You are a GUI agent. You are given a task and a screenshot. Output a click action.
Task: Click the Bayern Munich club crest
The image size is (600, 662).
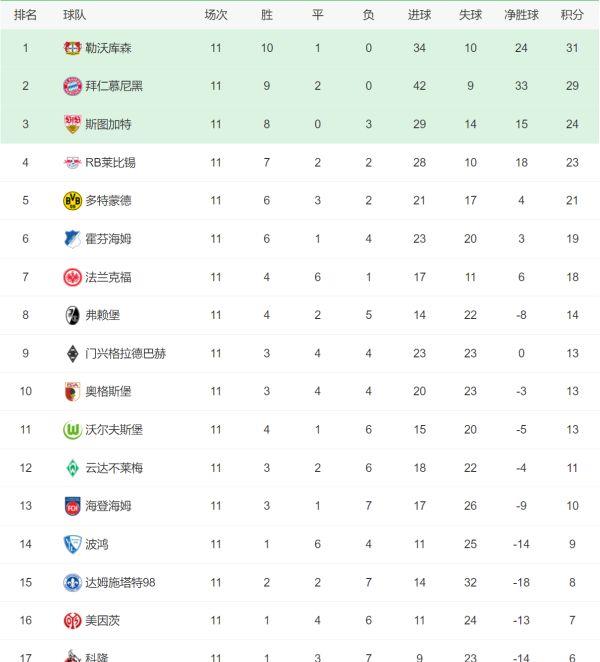pos(72,86)
